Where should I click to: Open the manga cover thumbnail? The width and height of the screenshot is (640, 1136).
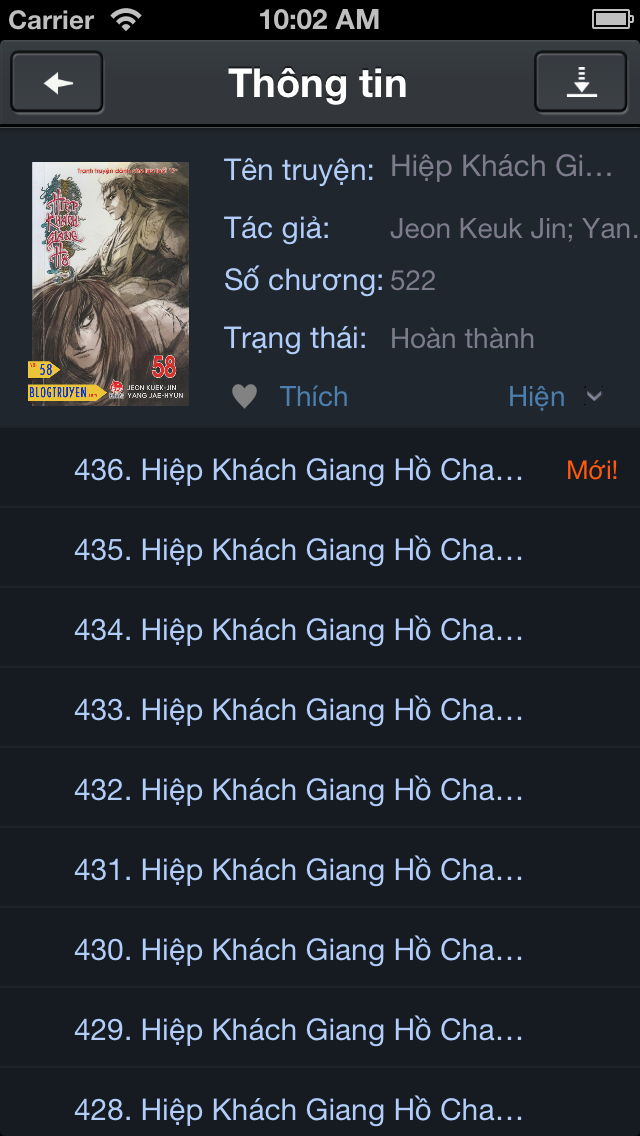[109, 283]
